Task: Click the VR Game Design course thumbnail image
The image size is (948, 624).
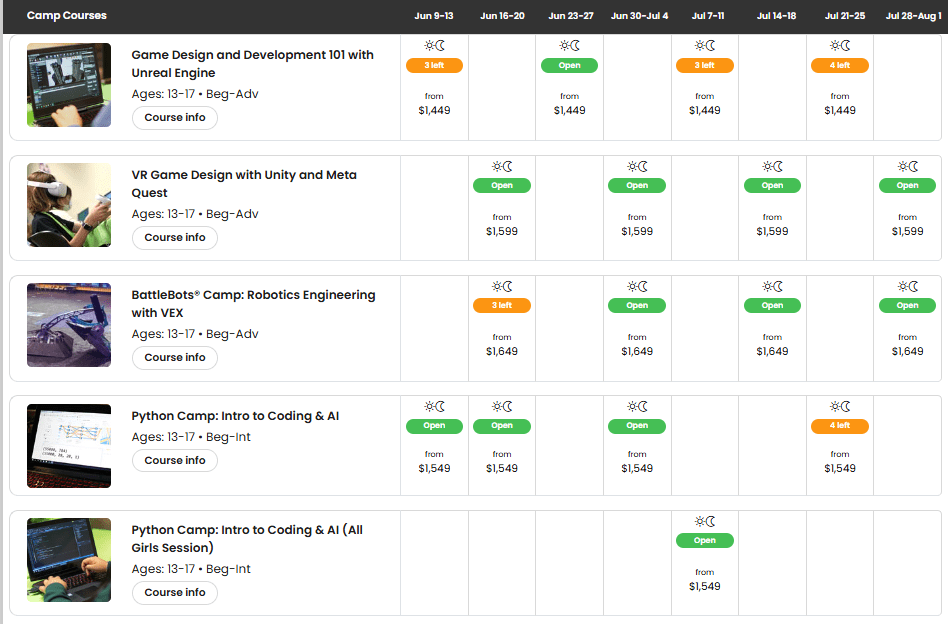Action: pyautogui.click(x=69, y=205)
